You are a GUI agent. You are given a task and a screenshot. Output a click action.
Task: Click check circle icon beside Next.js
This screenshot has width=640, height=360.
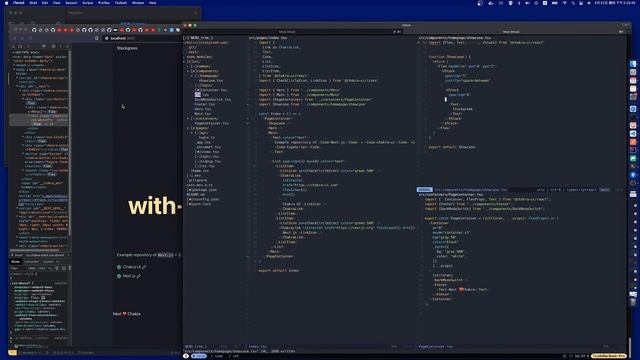[x=119, y=276]
